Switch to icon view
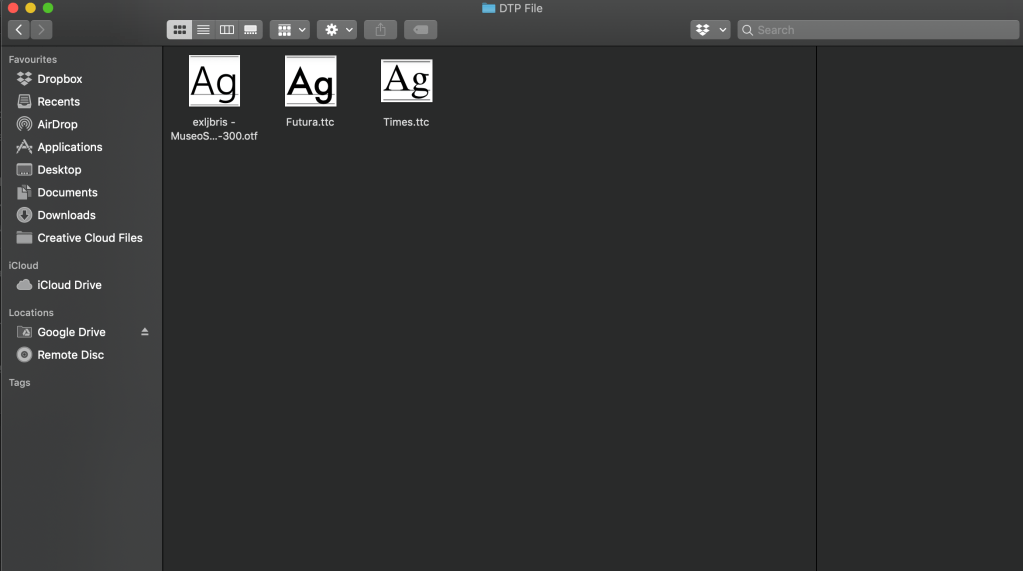This screenshot has width=1023, height=571. [x=180, y=30]
